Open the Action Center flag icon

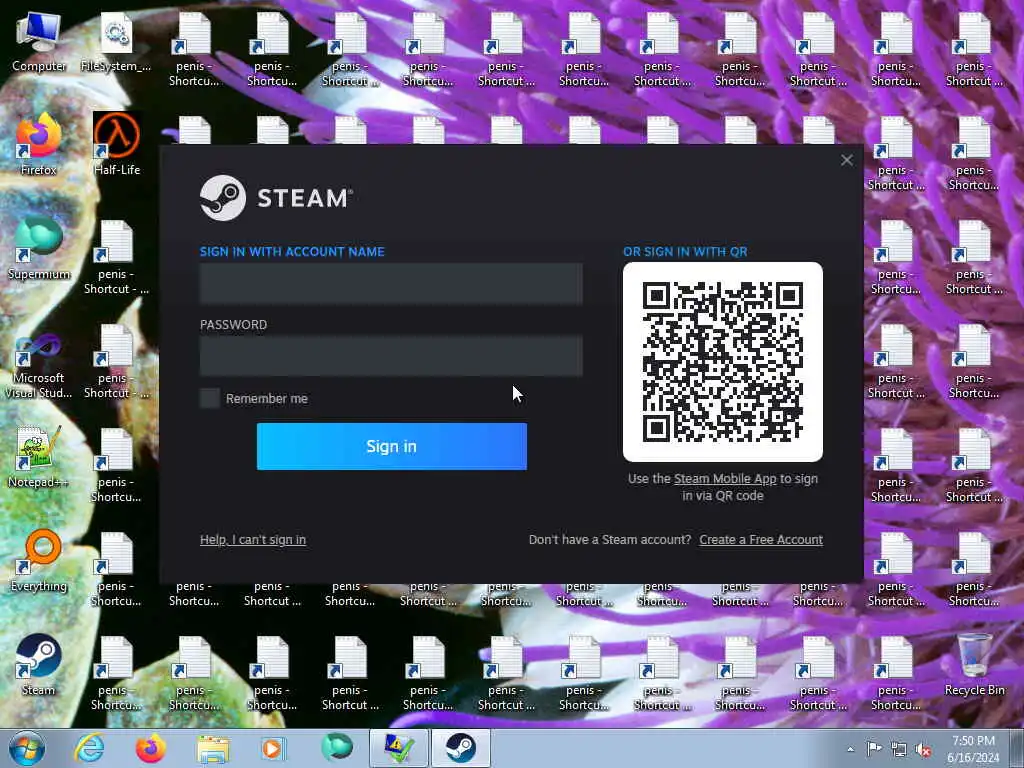pos(874,749)
